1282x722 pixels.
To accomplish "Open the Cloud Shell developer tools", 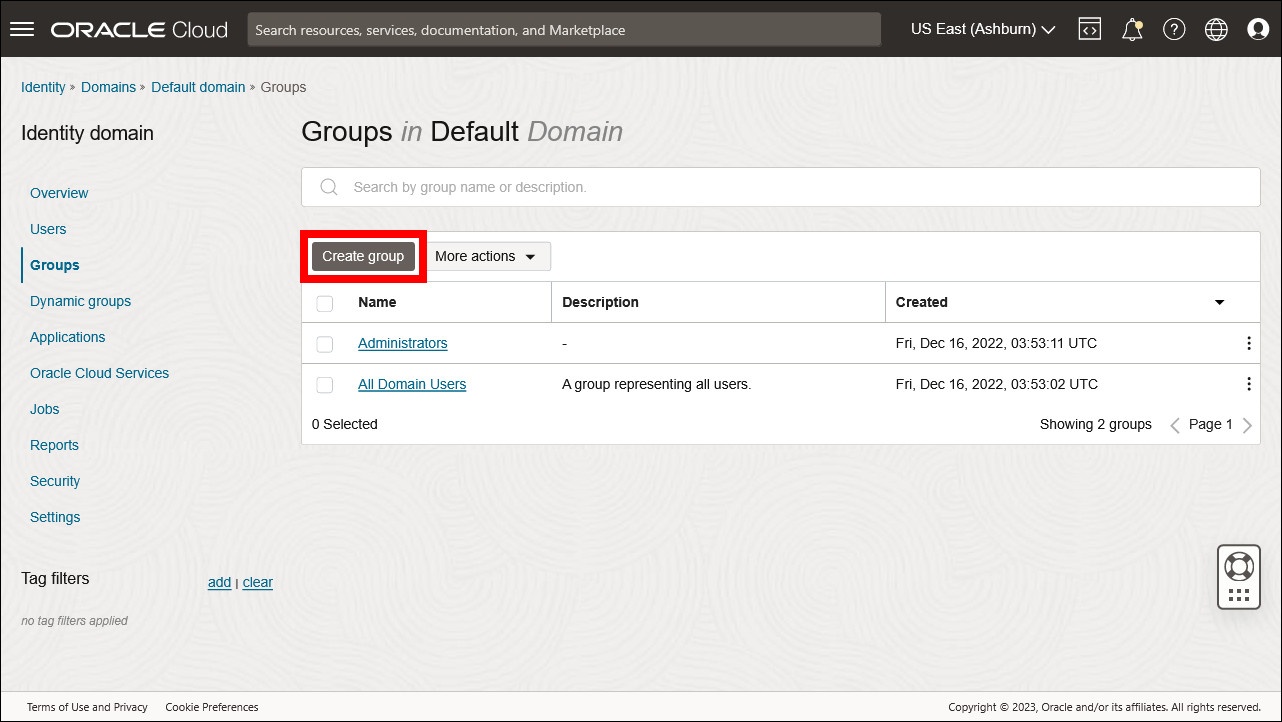I will [x=1089, y=28].
